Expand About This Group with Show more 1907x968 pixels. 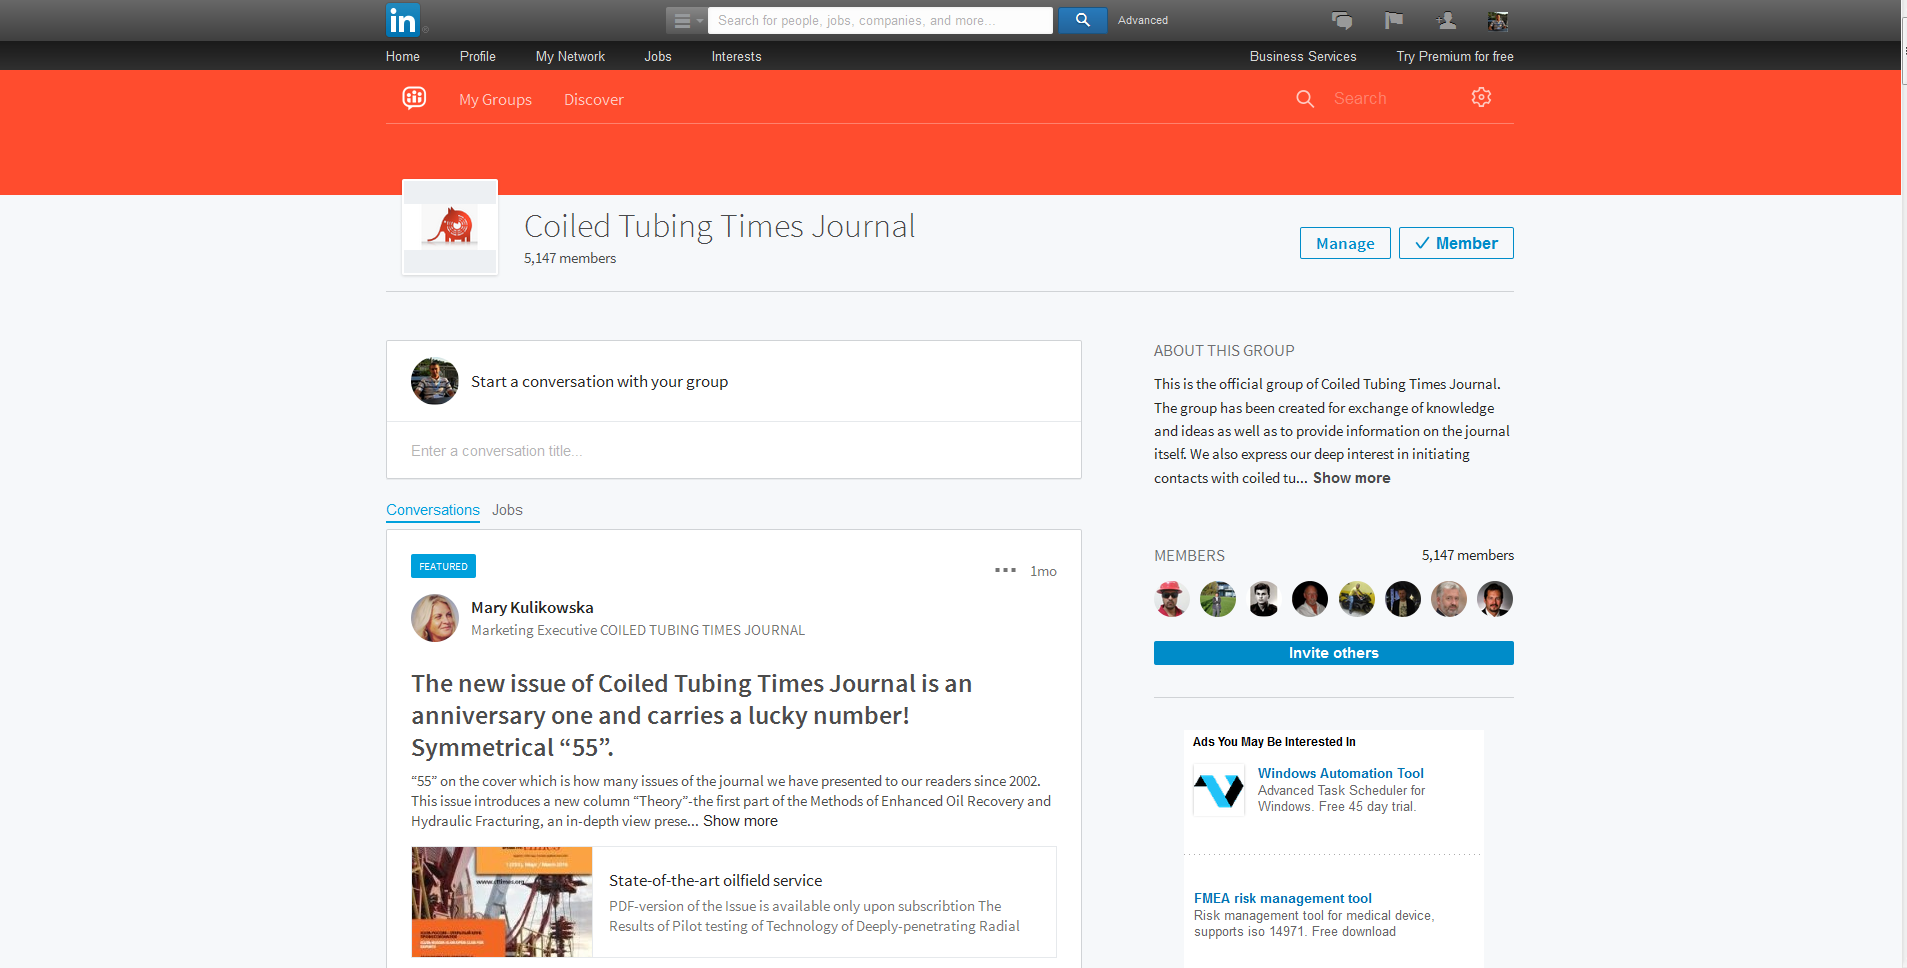(x=1351, y=478)
